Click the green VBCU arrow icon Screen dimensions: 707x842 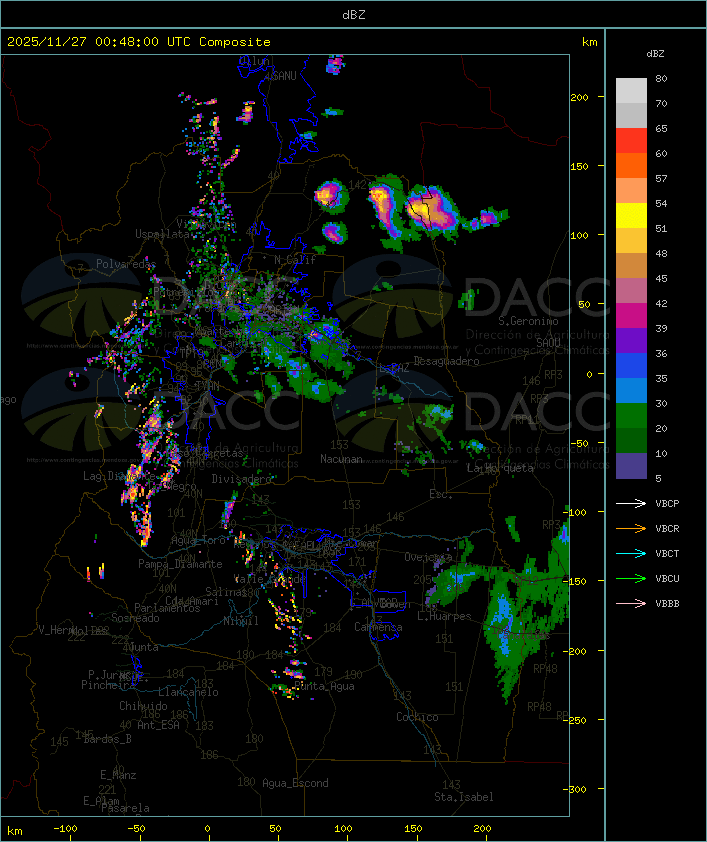pos(631,578)
